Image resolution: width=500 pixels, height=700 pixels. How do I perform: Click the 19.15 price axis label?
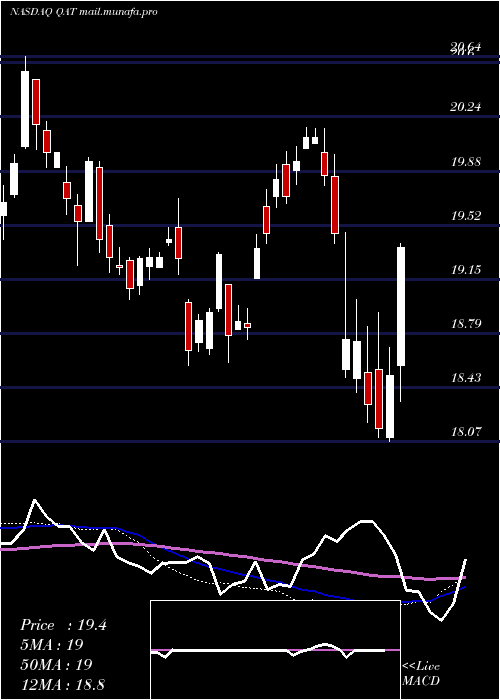[x=466, y=269]
